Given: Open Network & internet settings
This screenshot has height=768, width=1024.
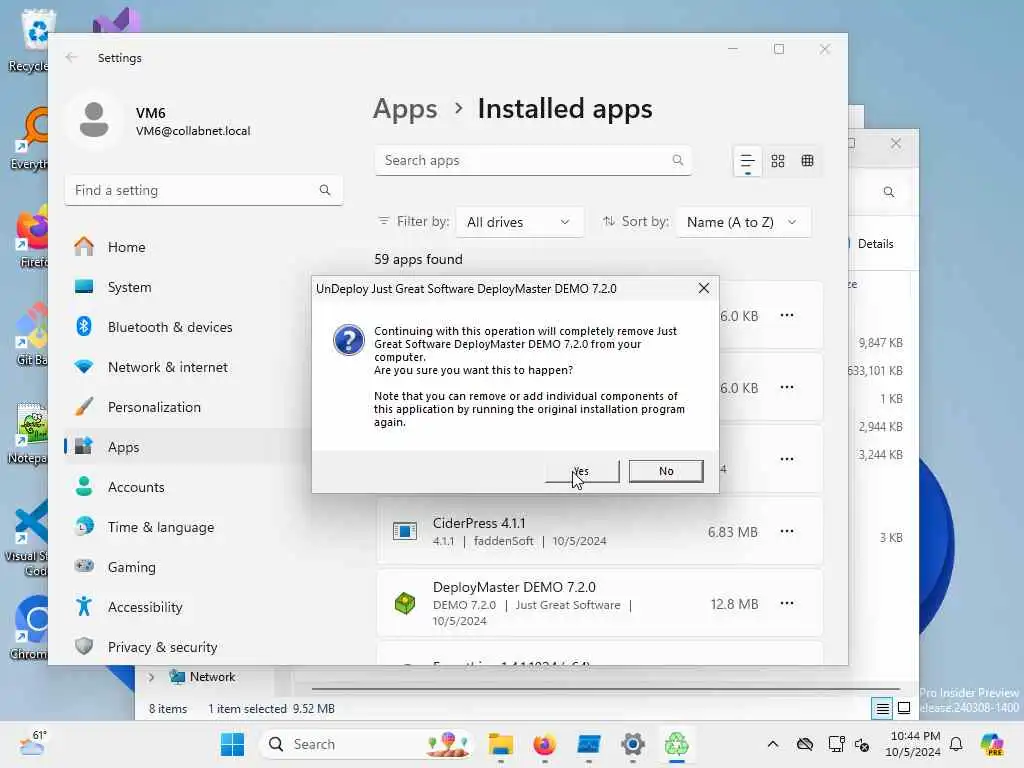Looking at the screenshot, I should 168,367.
